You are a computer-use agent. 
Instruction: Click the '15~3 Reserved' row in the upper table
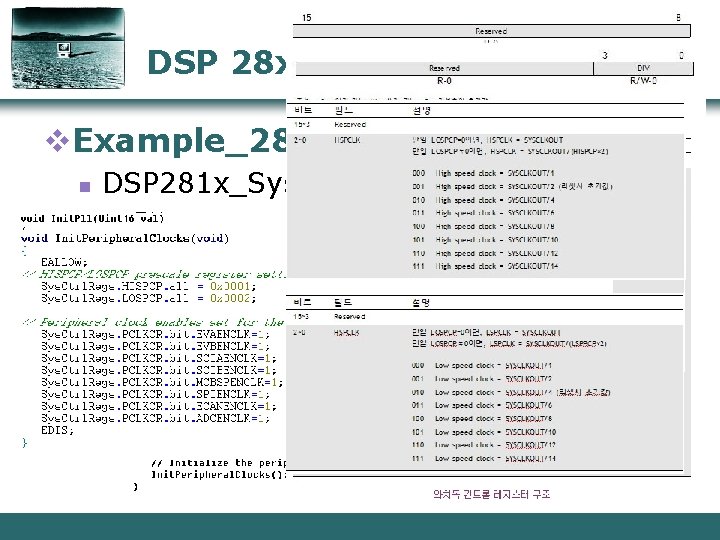[x=486, y=124]
